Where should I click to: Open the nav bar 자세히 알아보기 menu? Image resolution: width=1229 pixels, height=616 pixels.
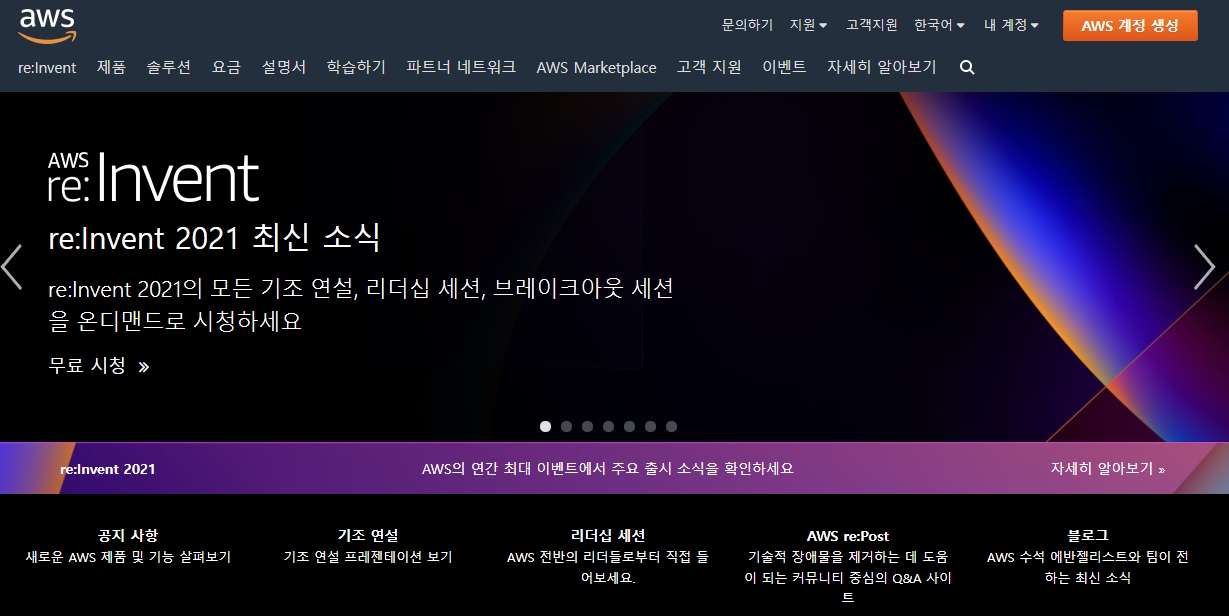pyautogui.click(x=882, y=68)
